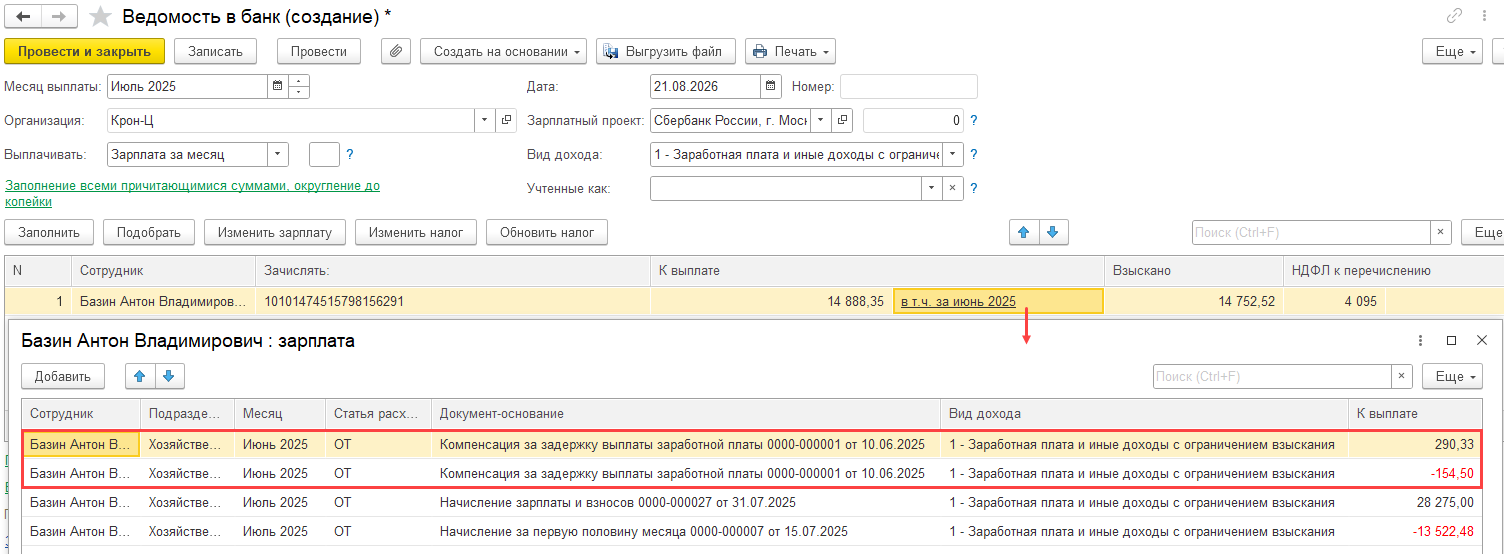This screenshot has width=1504, height=554.
Task: Select account cell 10101474515798156291
Action: click(x=453, y=301)
